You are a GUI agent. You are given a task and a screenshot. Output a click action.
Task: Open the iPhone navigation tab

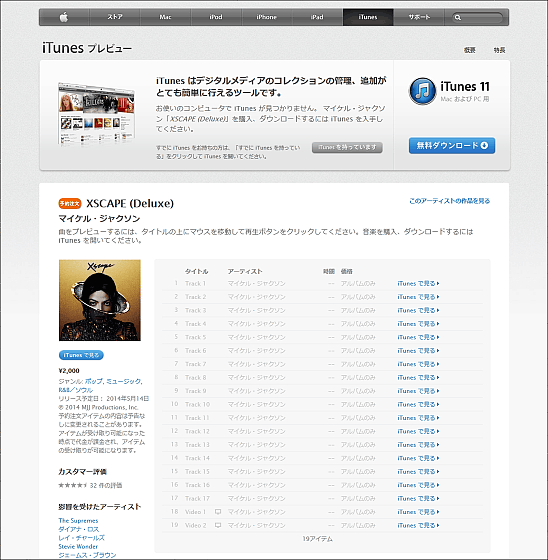266,17
